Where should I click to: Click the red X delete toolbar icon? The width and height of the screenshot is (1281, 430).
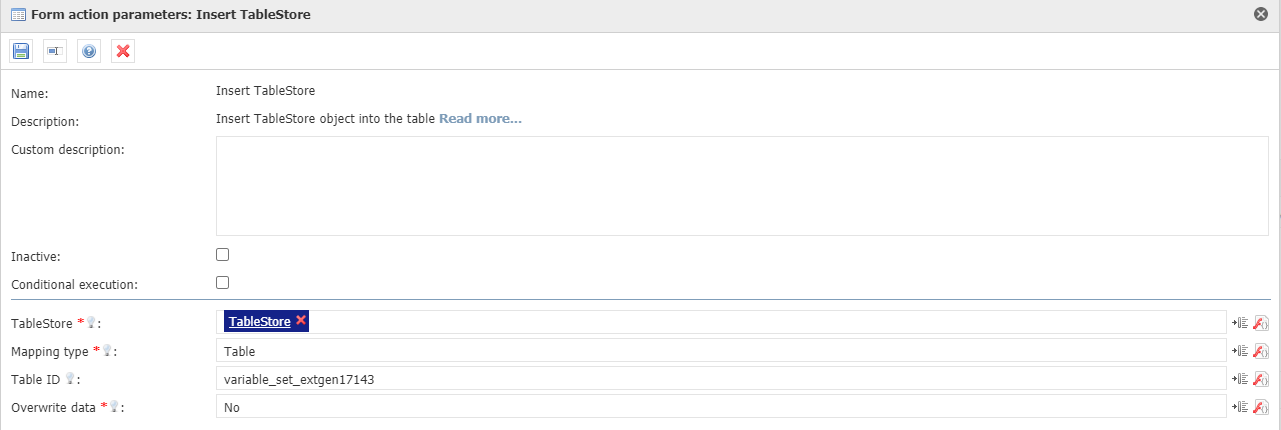(123, 51)
